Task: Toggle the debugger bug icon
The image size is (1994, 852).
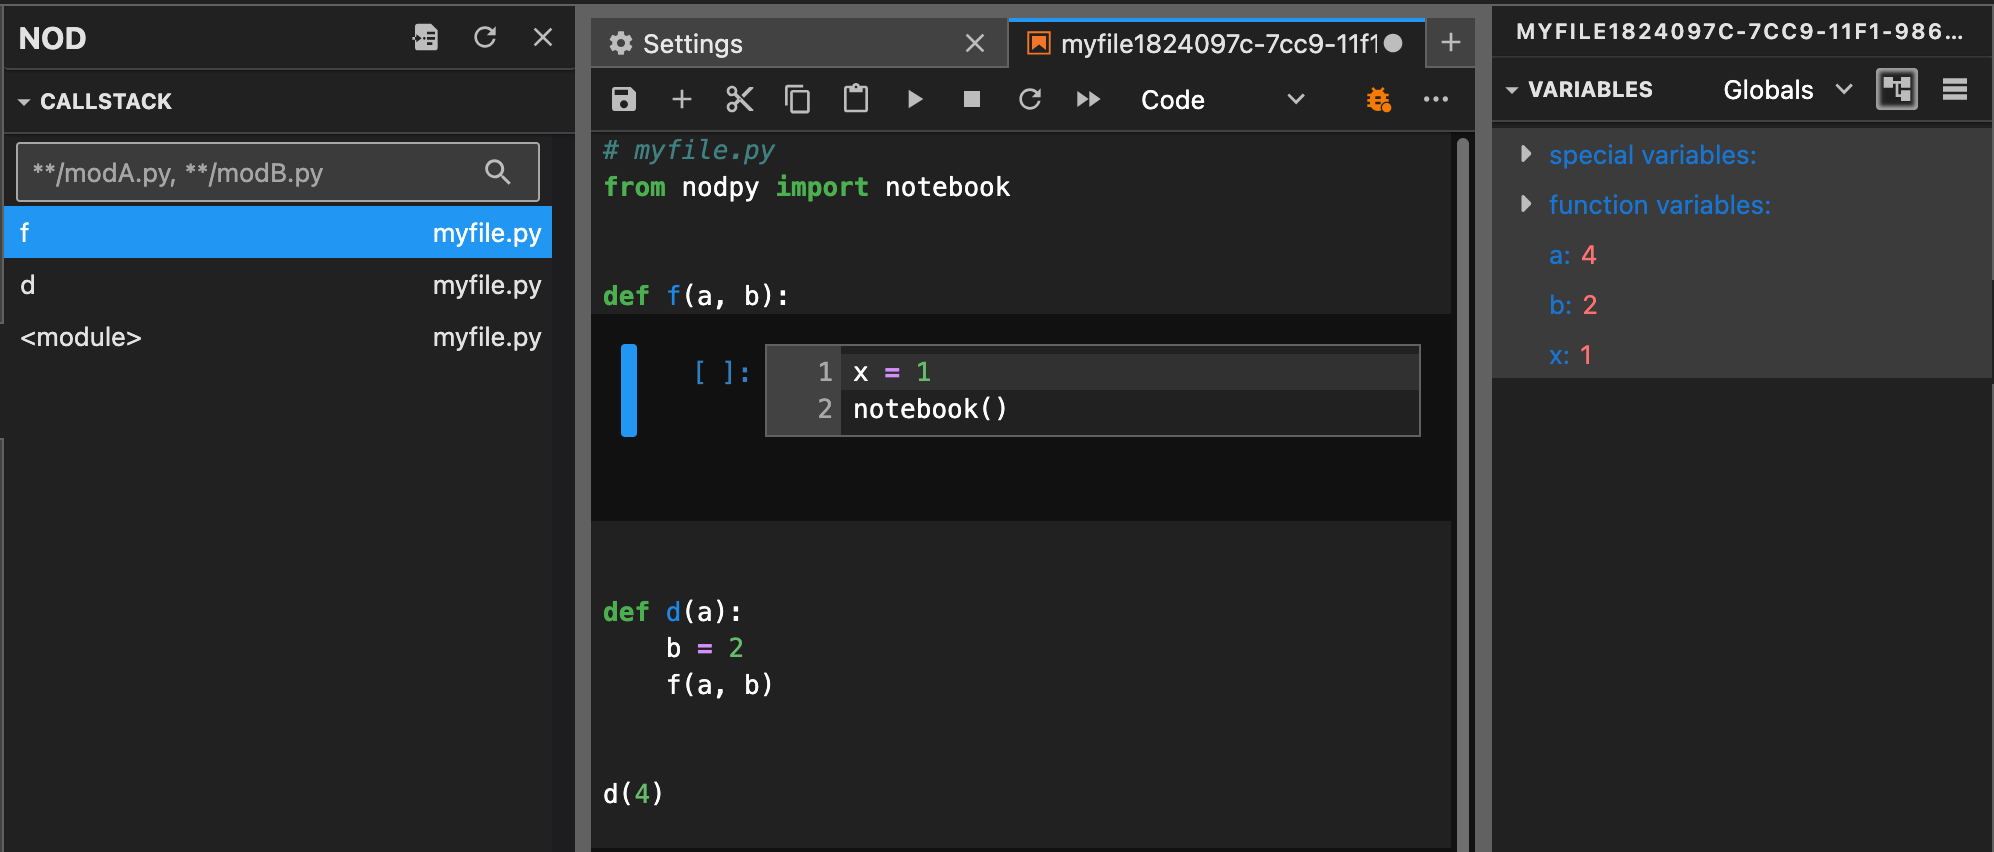Action: (x=1379, y=99)
